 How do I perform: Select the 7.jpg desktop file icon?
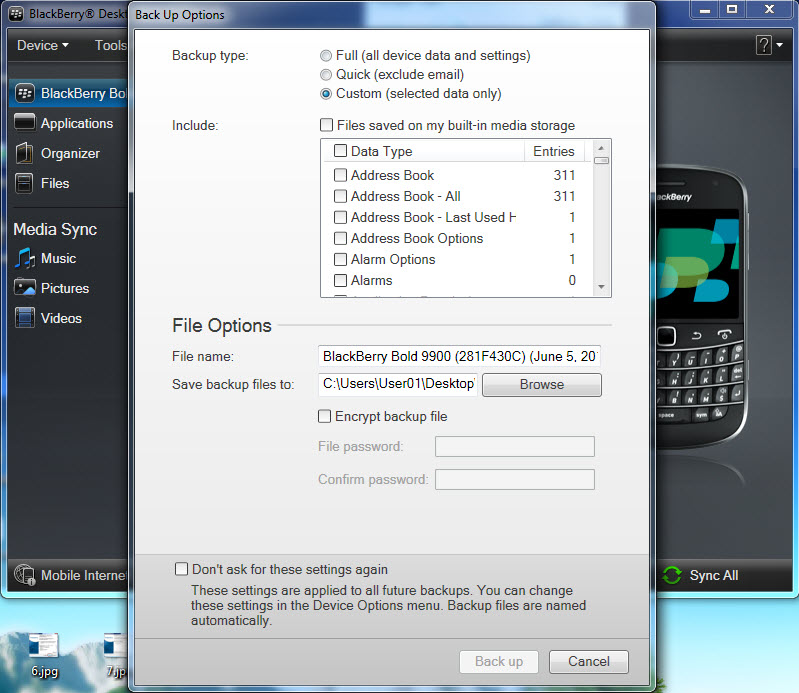click(x=115, y=645)
